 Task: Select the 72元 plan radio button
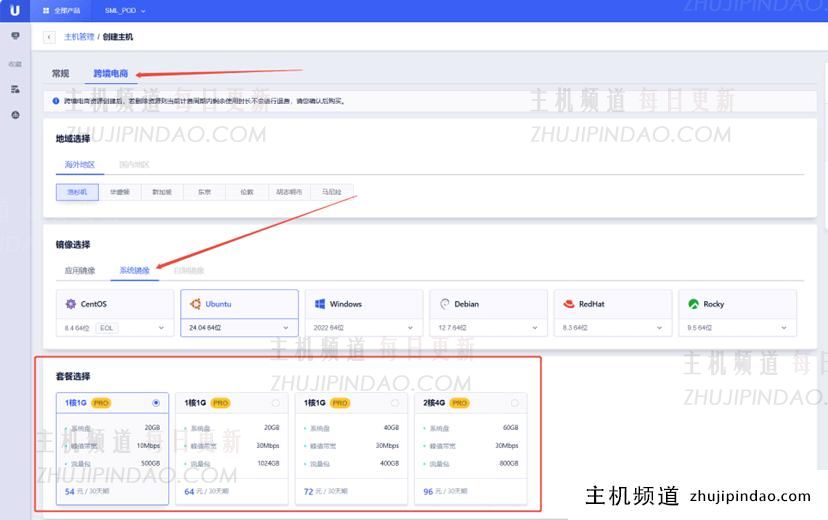coord(395,403)
